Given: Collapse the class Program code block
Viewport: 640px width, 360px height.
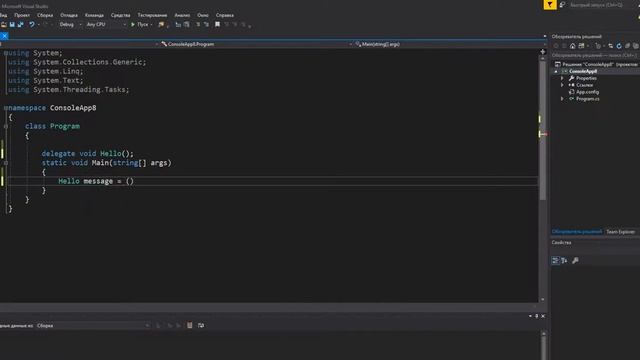Looking at the screenshot, I should [6, 126].
